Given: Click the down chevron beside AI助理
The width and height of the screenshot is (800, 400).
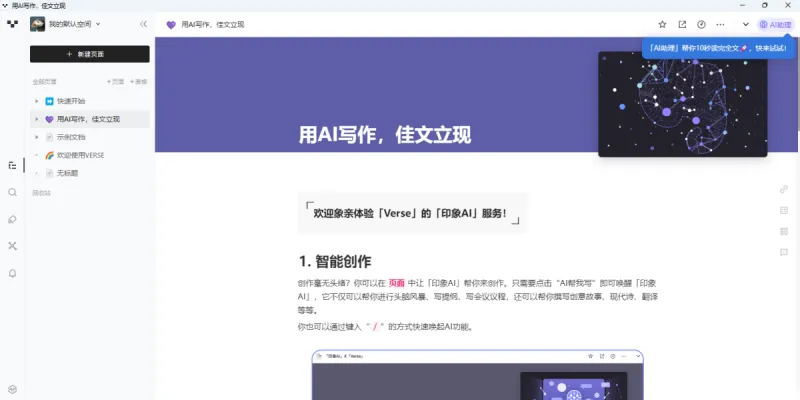Looking at the screenshot, I should pyautogui.click(x=745, y=24).
